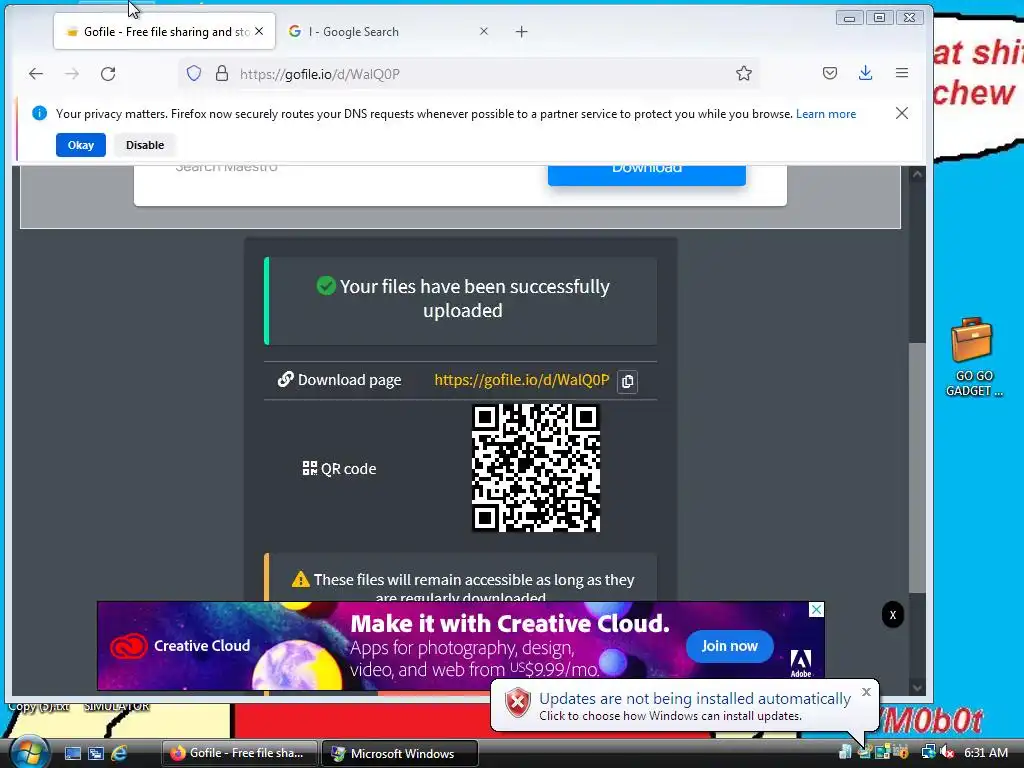
Task: Switch to the Google Search tab
Action: pyautogui.click(x=389, y=31)
